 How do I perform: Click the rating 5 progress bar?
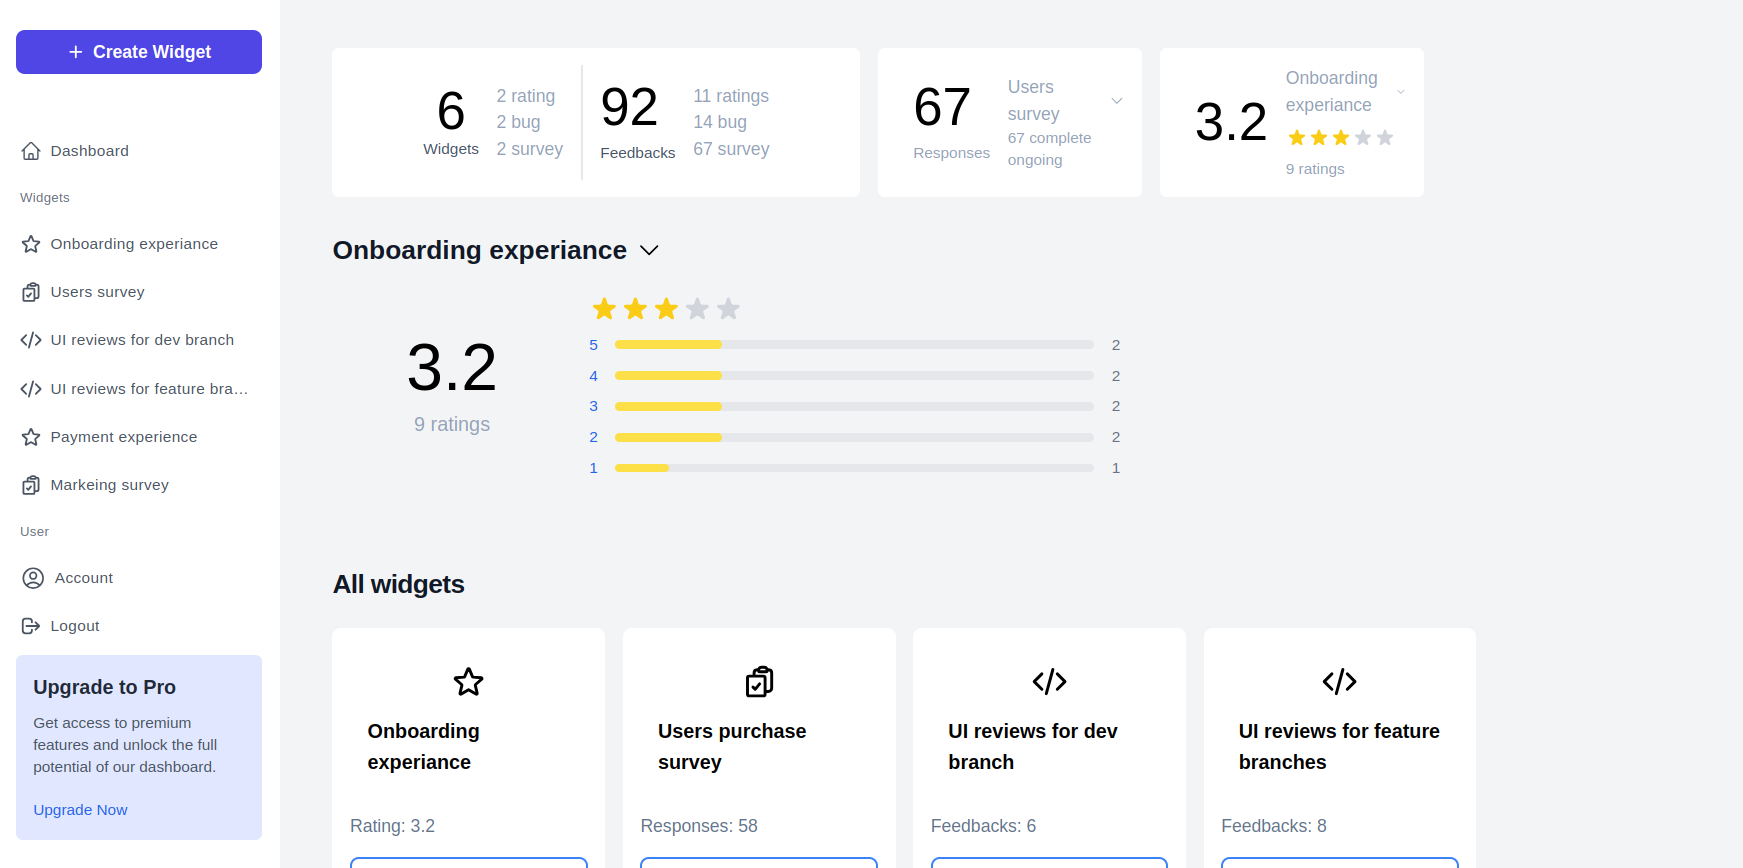coord(852,344)
